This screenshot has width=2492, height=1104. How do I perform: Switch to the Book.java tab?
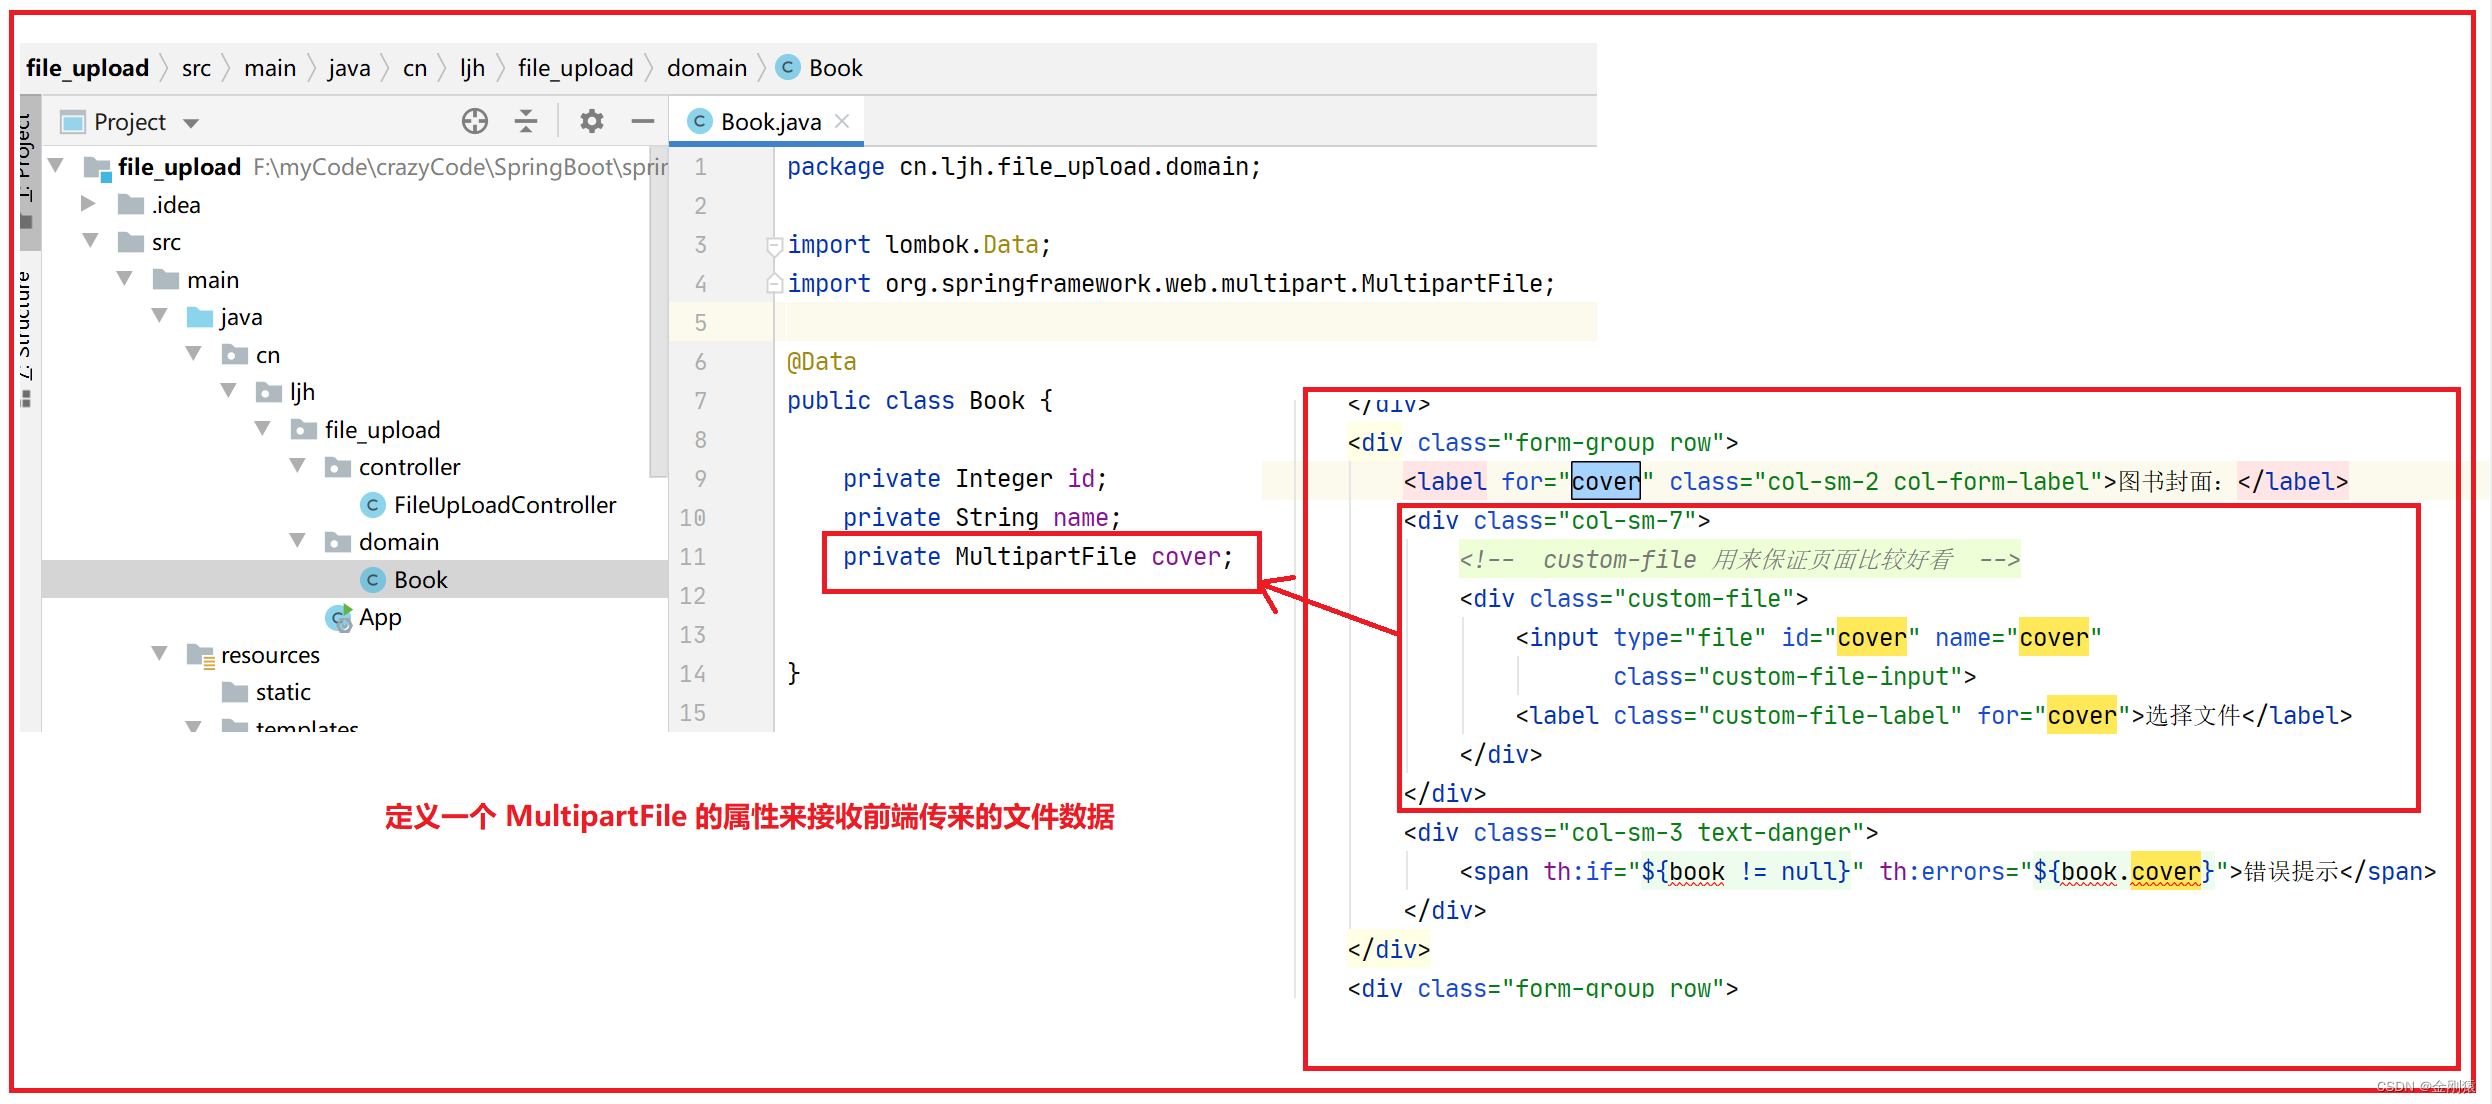point(766,122)
